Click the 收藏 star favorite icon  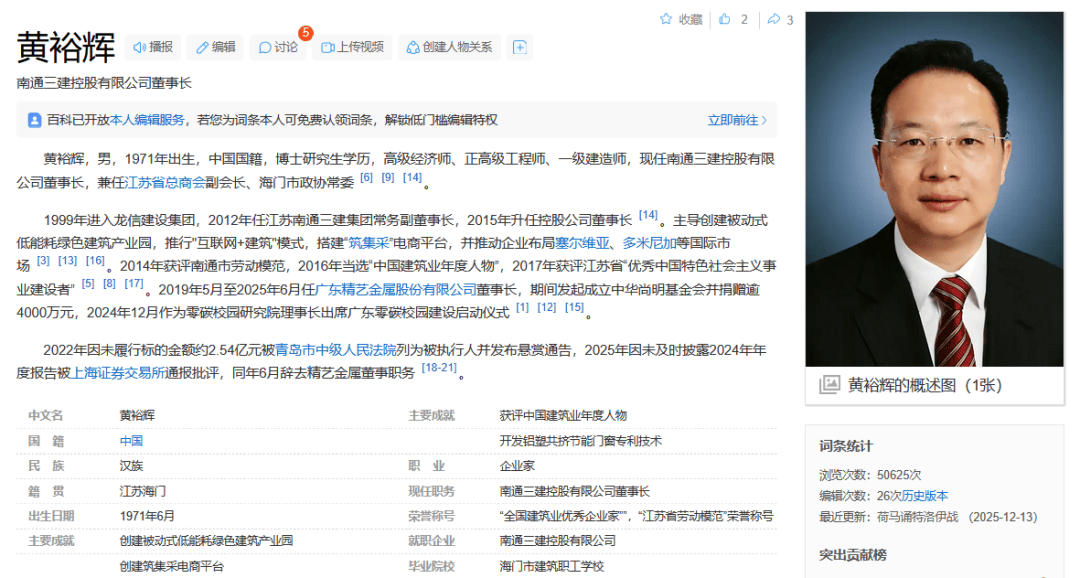pyautogui.click(x=667, y=19)
